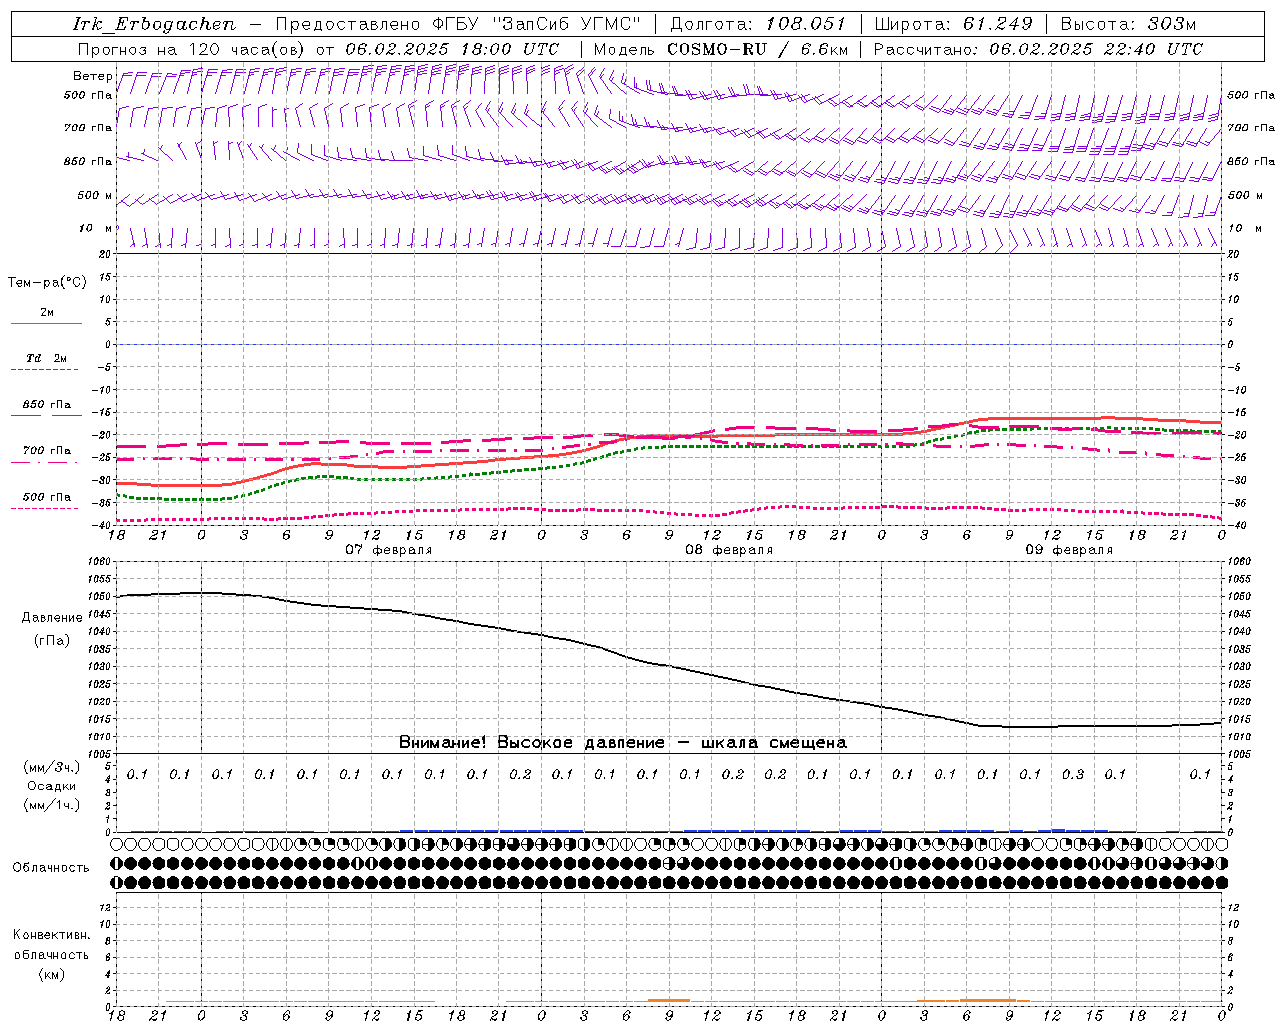The height and width of the screenshot is (1024, 1280).
Task: Click the temperature legend's "500 гПа" entry
Action: tap(46, 497)
